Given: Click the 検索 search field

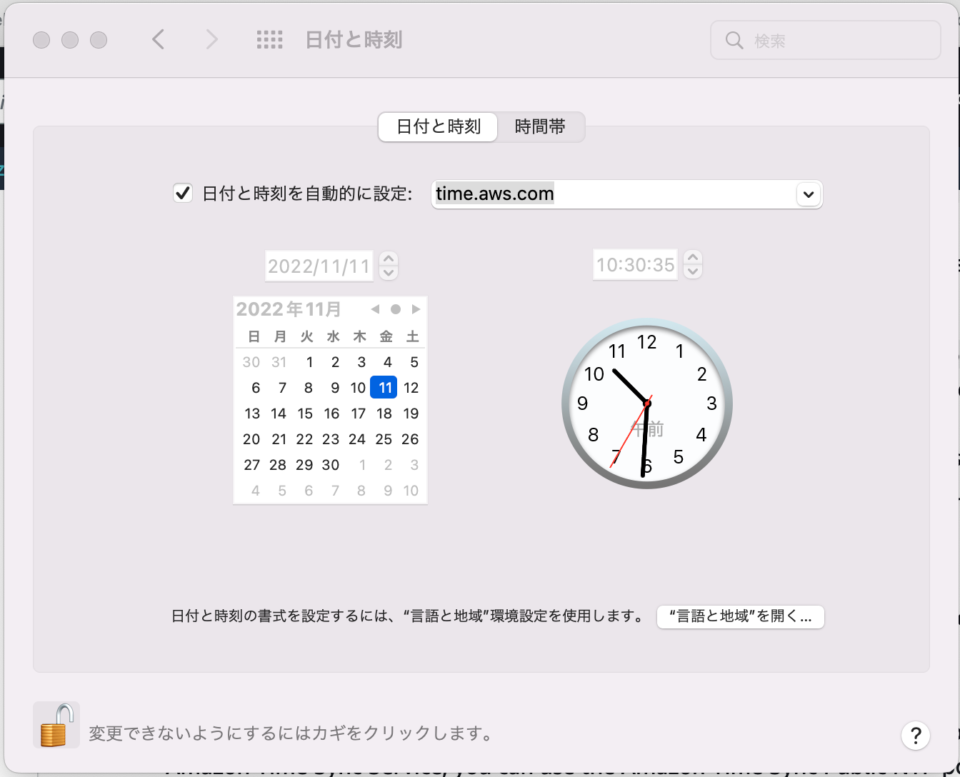Looking at the screenshot, I should coord(825,40).
